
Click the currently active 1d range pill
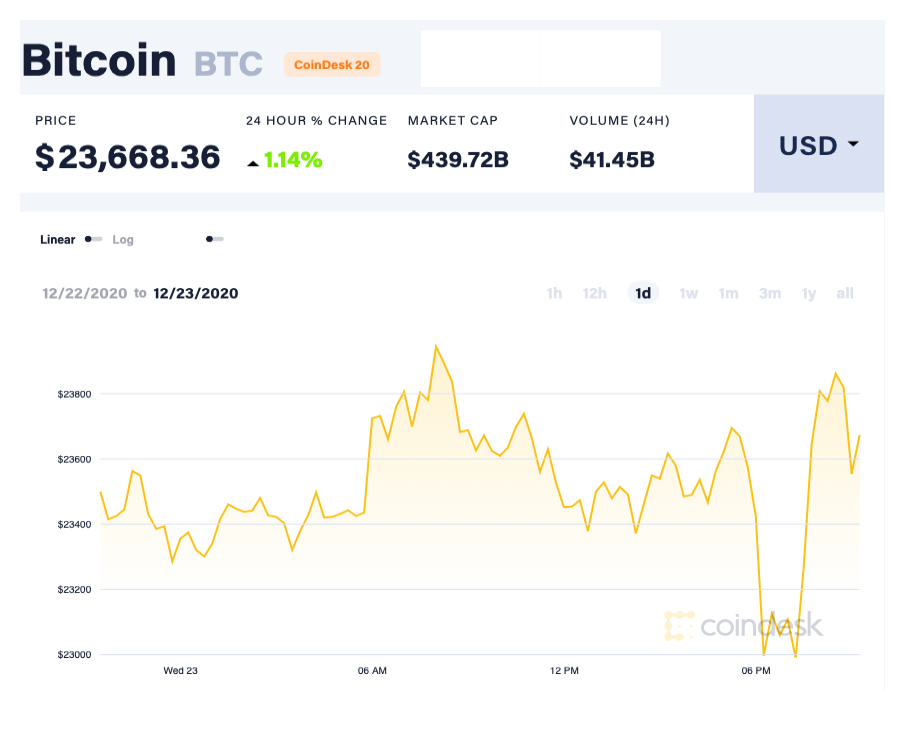[x=643, y=293]
